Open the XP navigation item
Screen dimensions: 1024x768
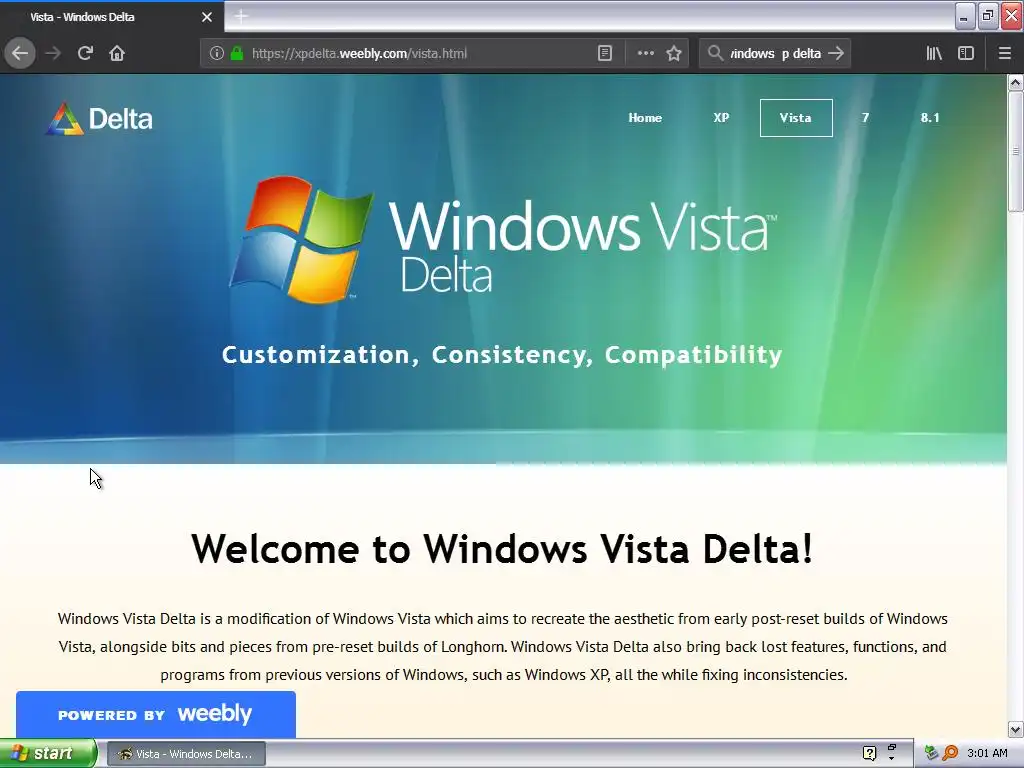coord(721,118)
